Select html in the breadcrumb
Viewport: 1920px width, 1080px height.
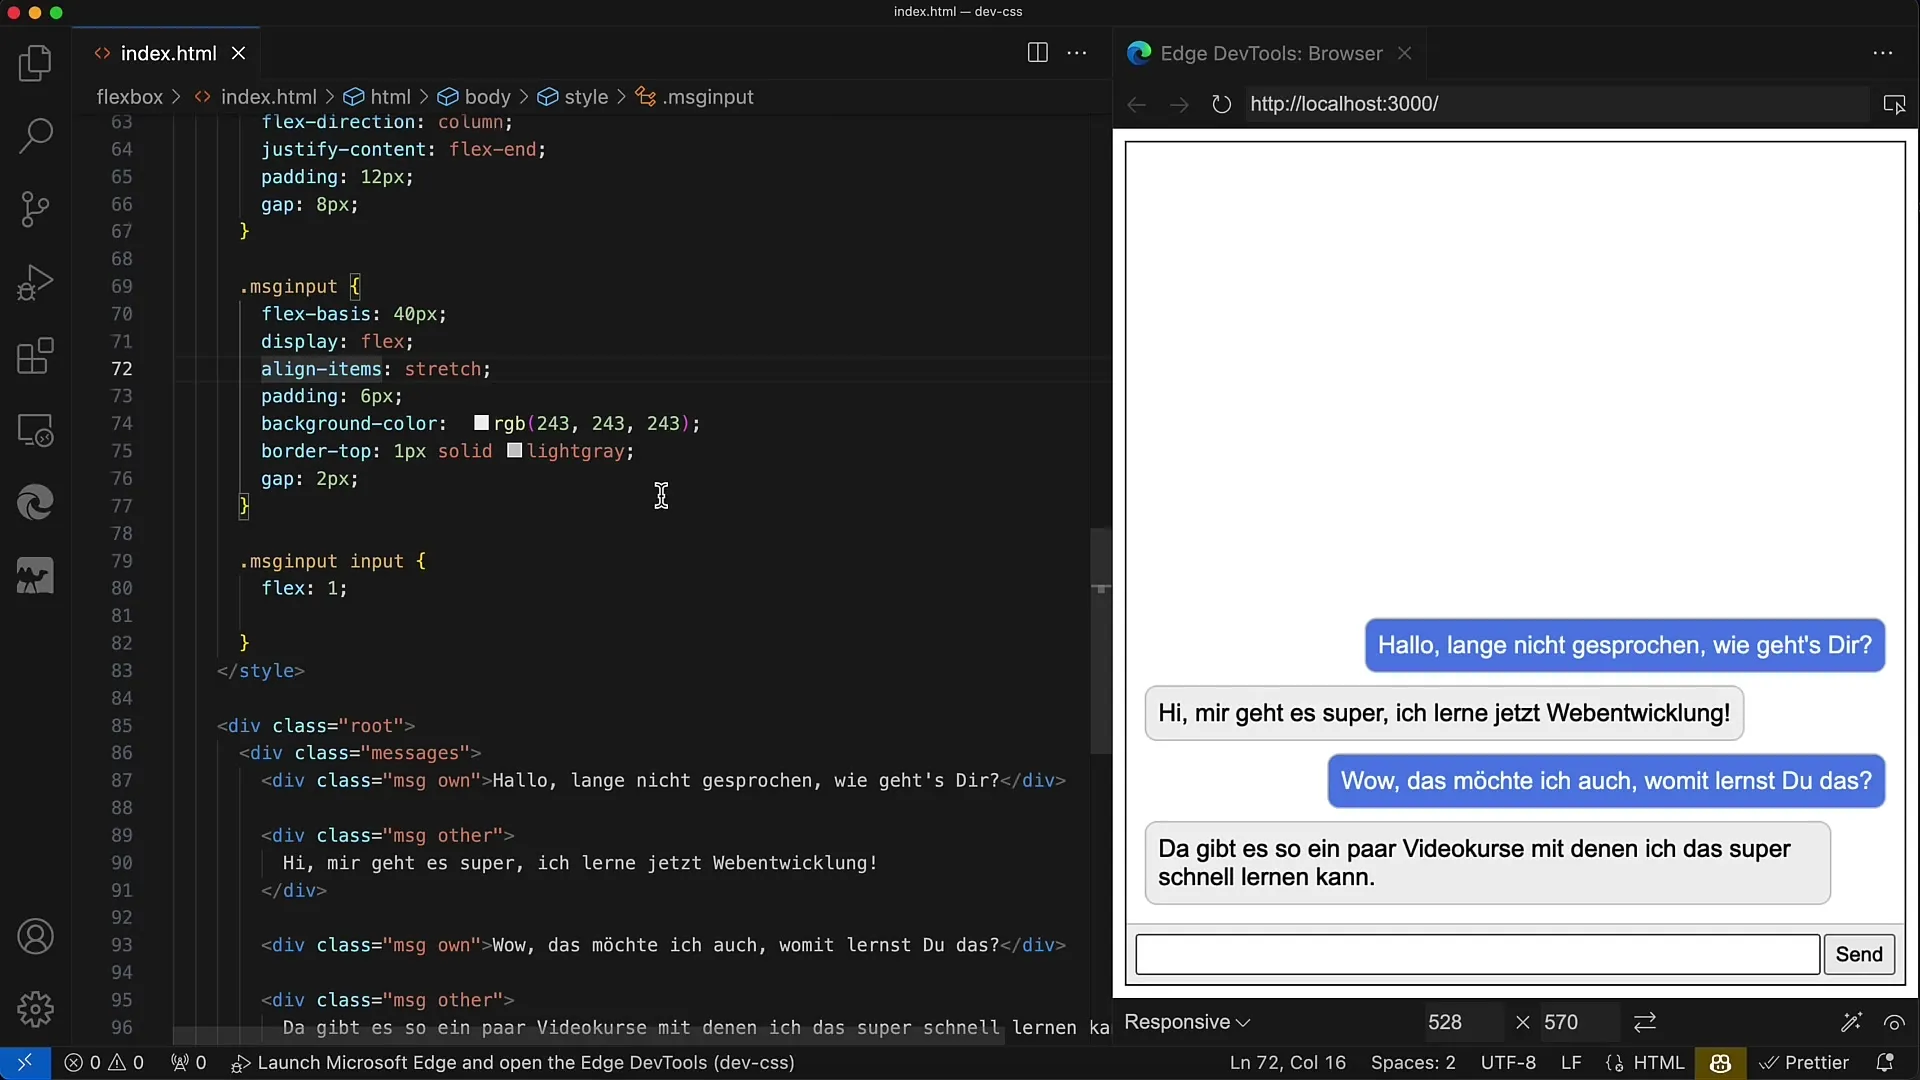click(390, 97)
